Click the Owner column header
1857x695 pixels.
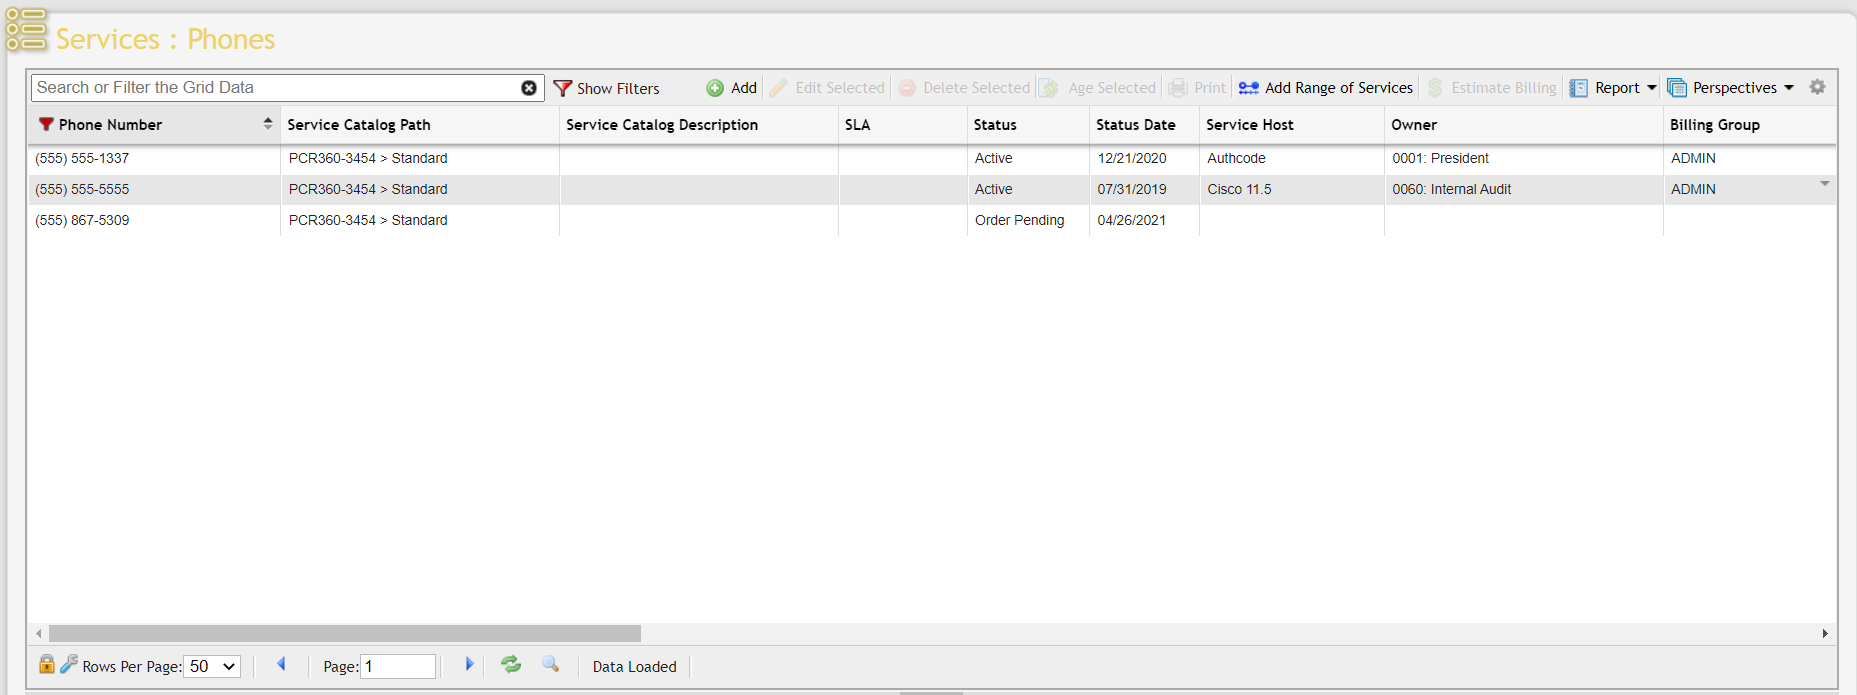(x=1413, y=125)
